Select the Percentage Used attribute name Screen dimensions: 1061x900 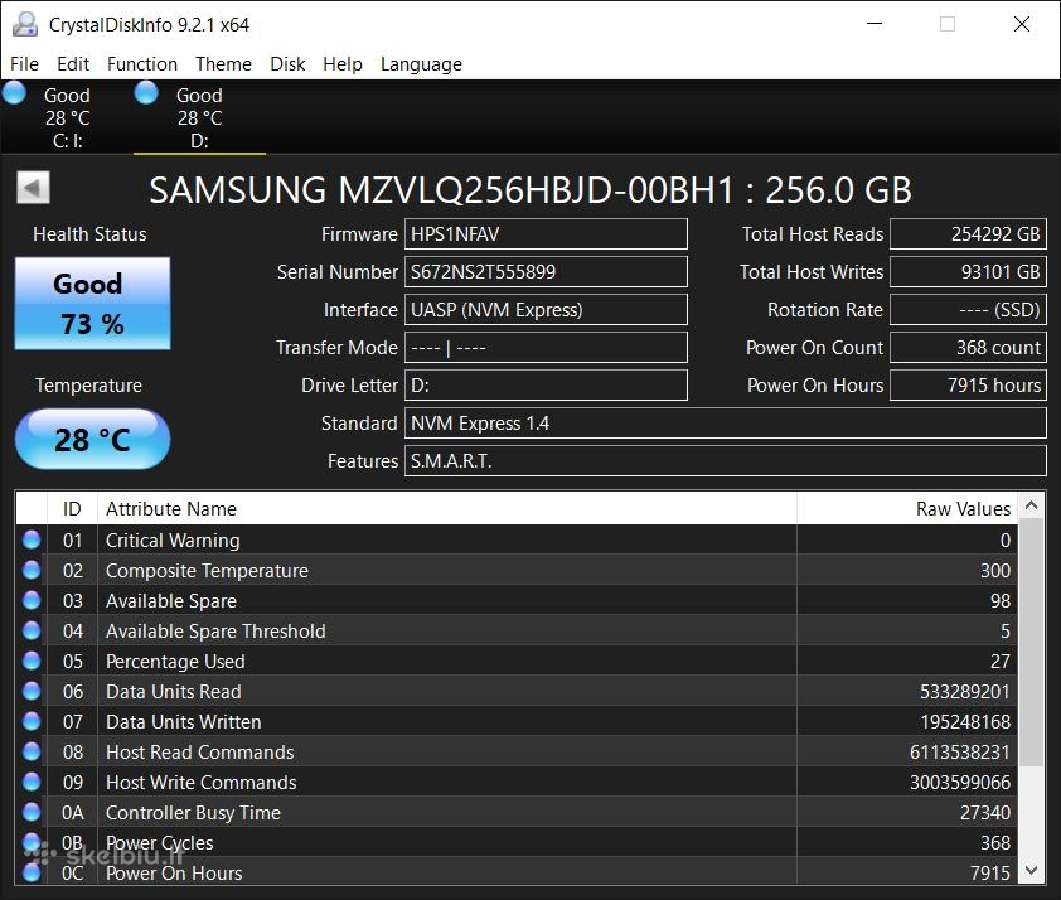pyautogui.click(x=175, y=661)
